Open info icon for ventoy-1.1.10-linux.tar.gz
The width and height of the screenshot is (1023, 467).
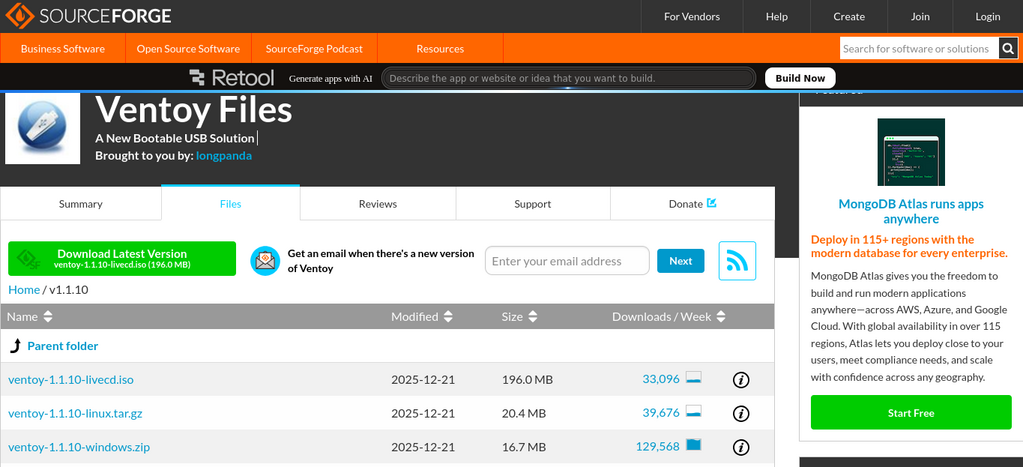click(741, 413)
